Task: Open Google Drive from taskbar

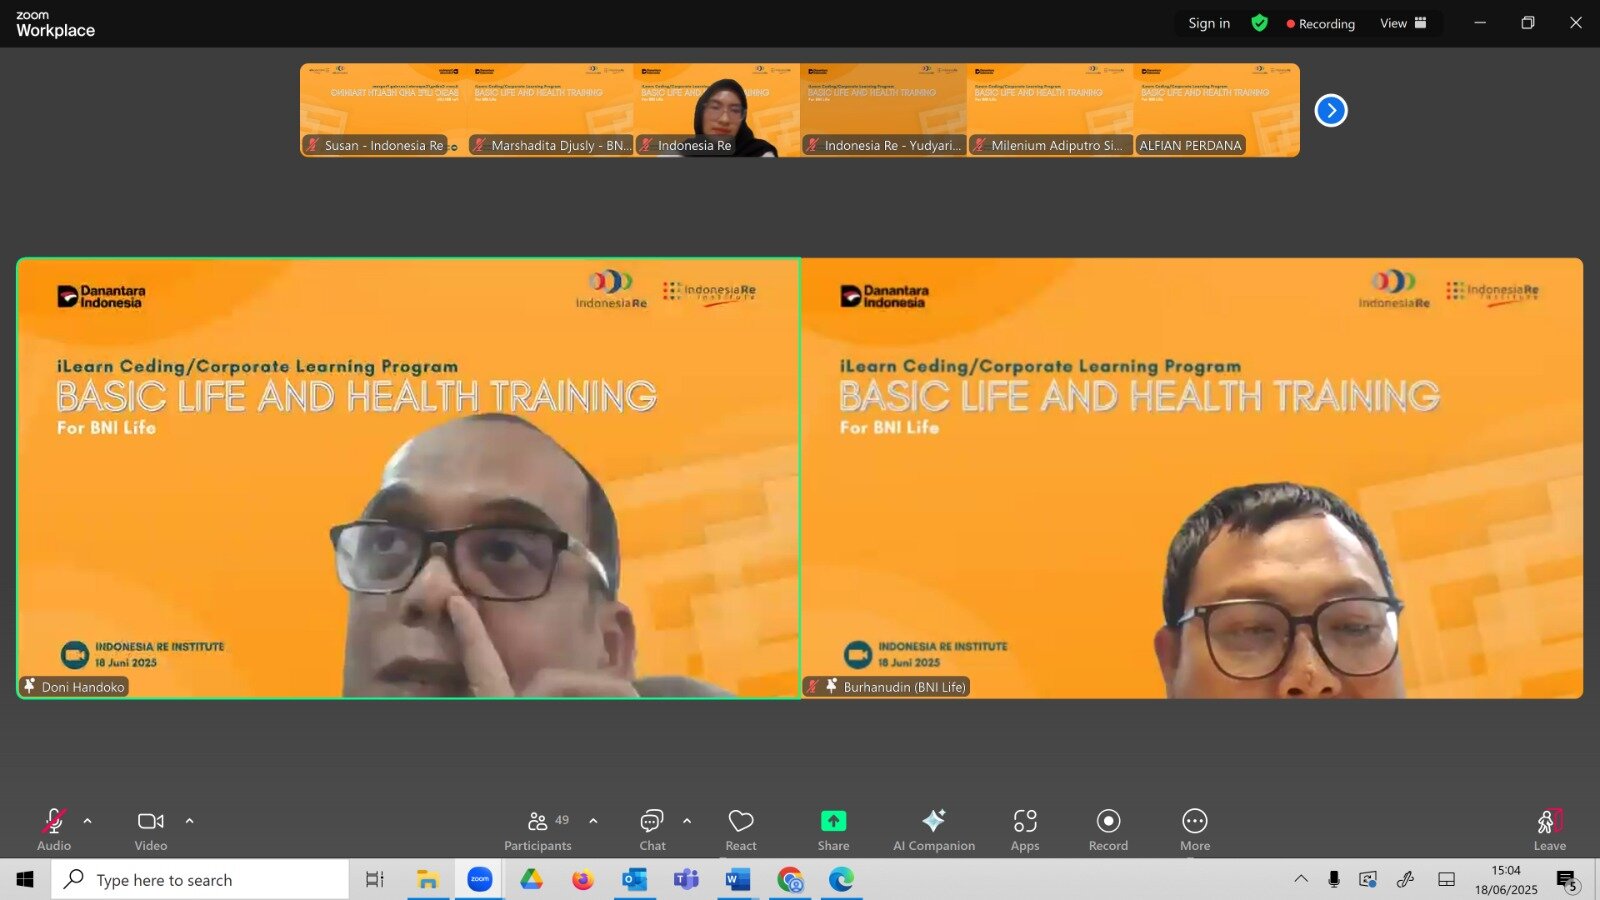Action: coord(531,879)
